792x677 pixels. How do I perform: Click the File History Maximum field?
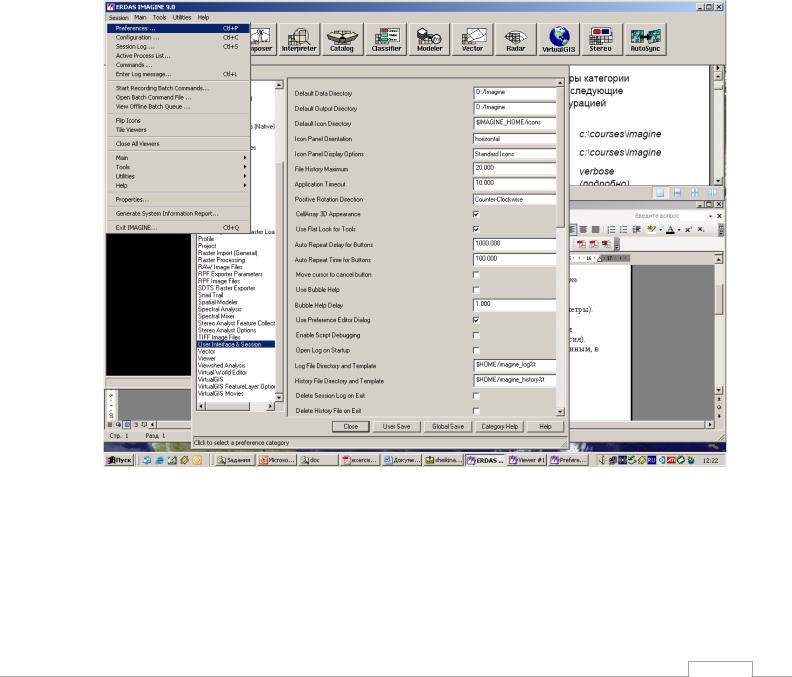(x=514, y=169)
